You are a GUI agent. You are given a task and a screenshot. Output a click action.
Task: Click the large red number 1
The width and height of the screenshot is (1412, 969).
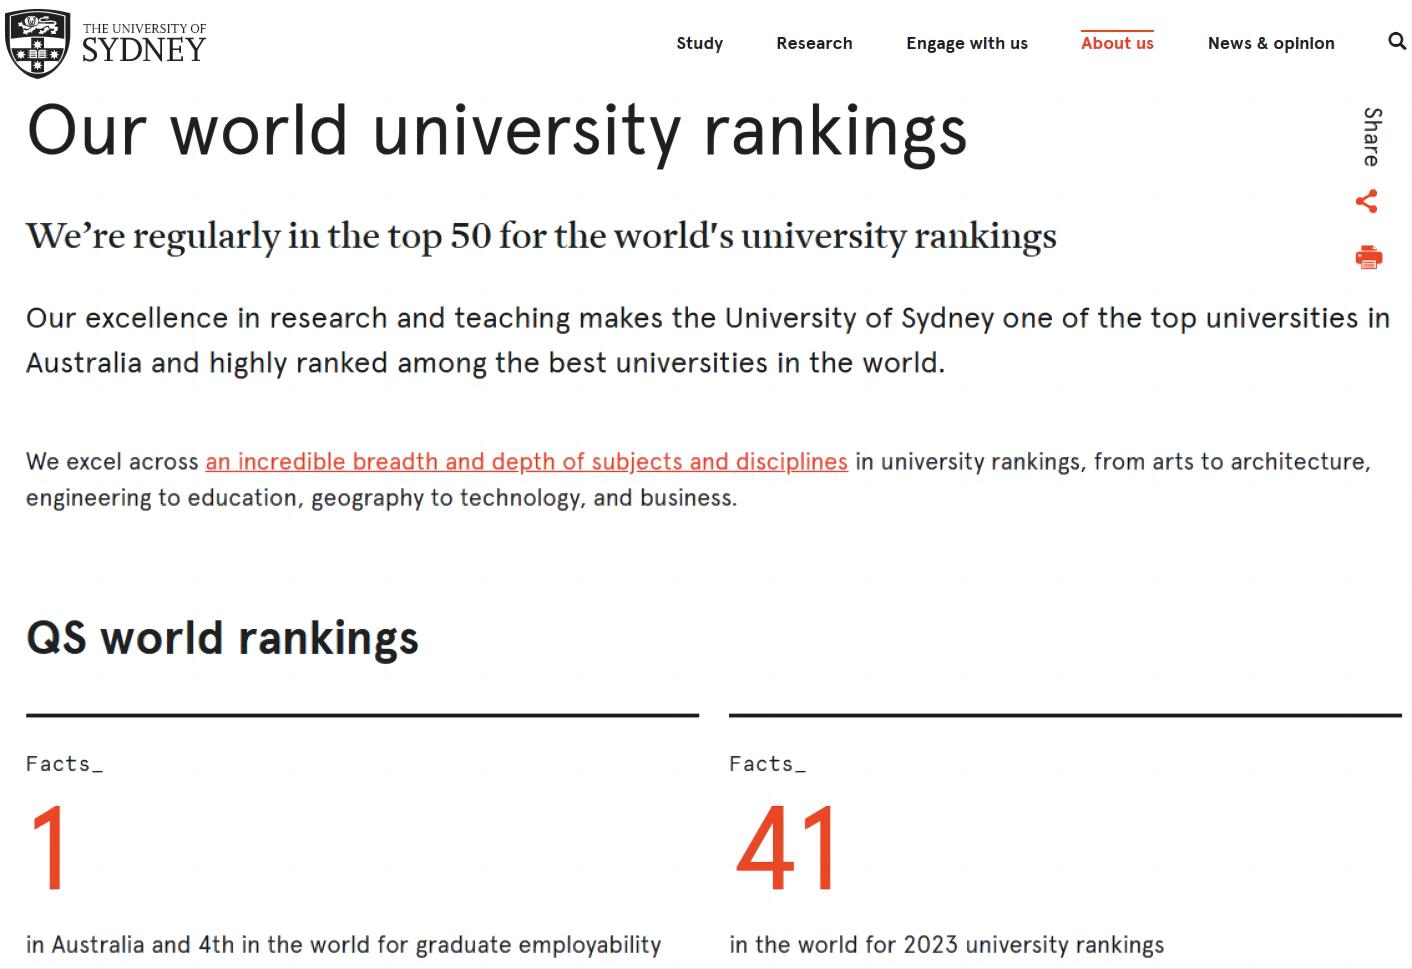(x=49, y=849)
